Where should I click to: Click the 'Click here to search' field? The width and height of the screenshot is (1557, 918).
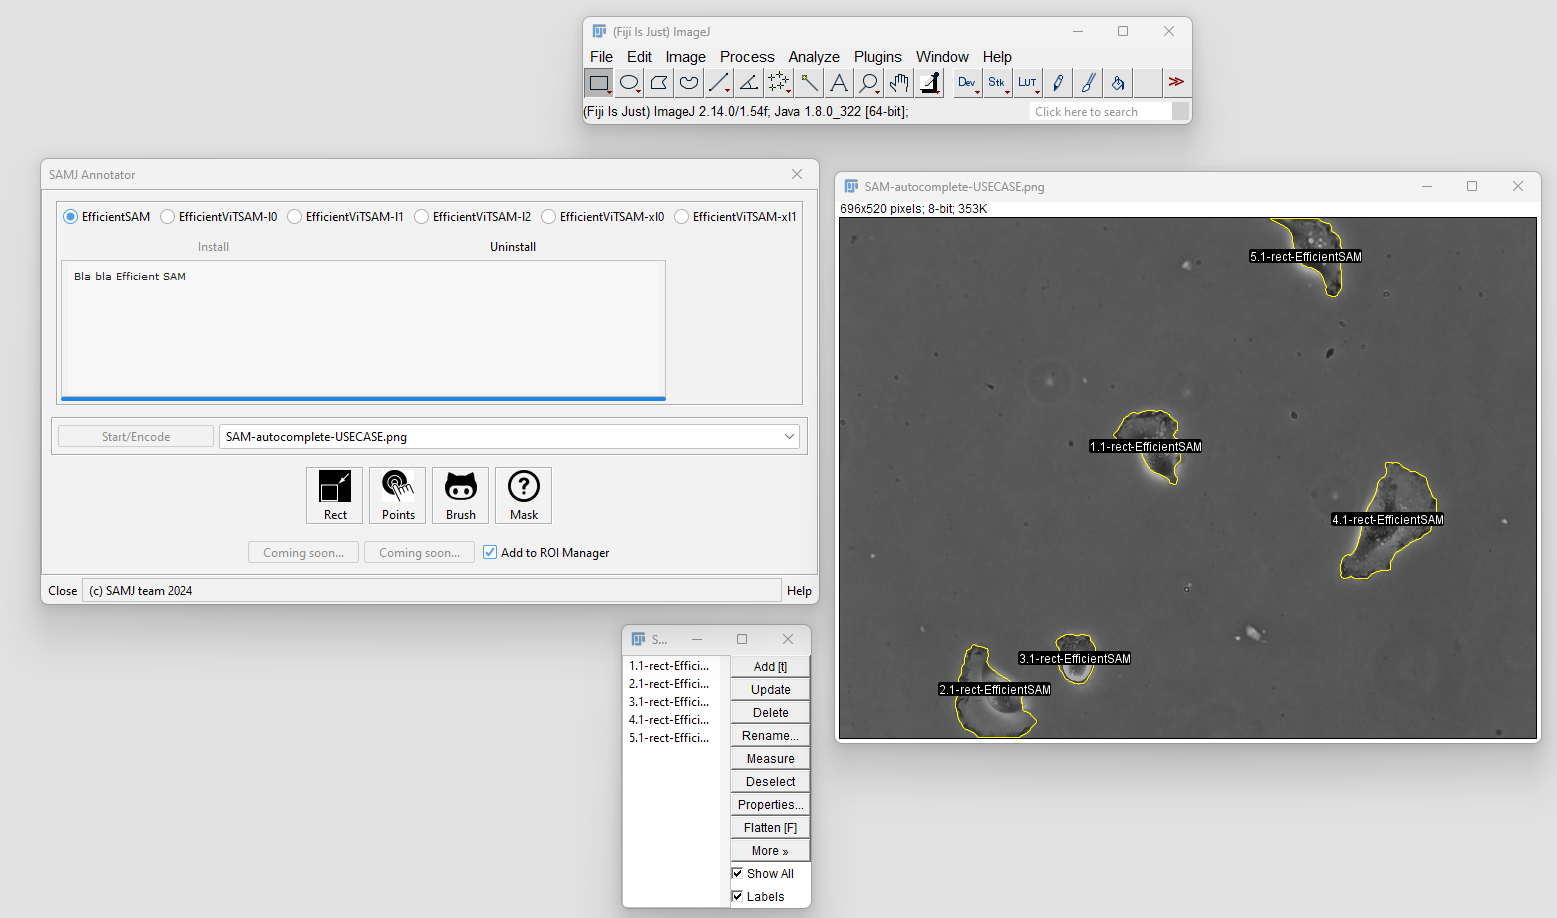coord(1100,111)
